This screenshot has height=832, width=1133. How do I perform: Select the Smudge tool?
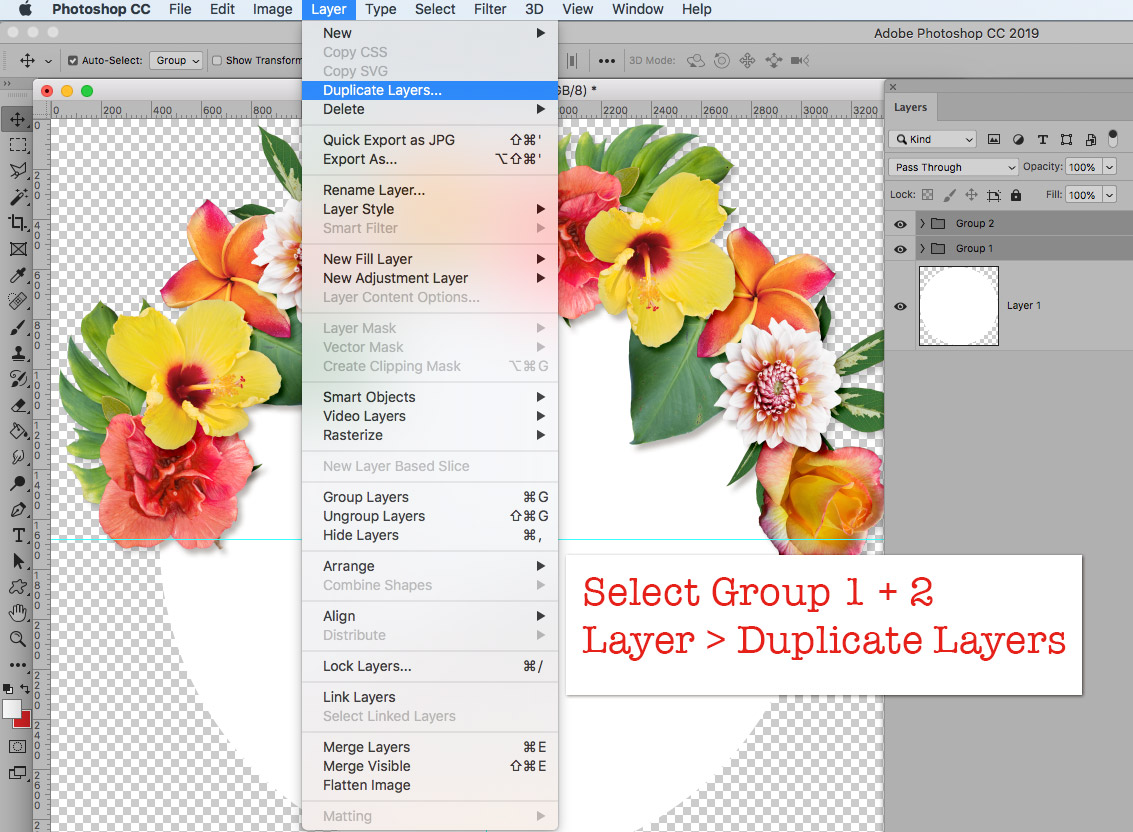(x=17, y=458)
